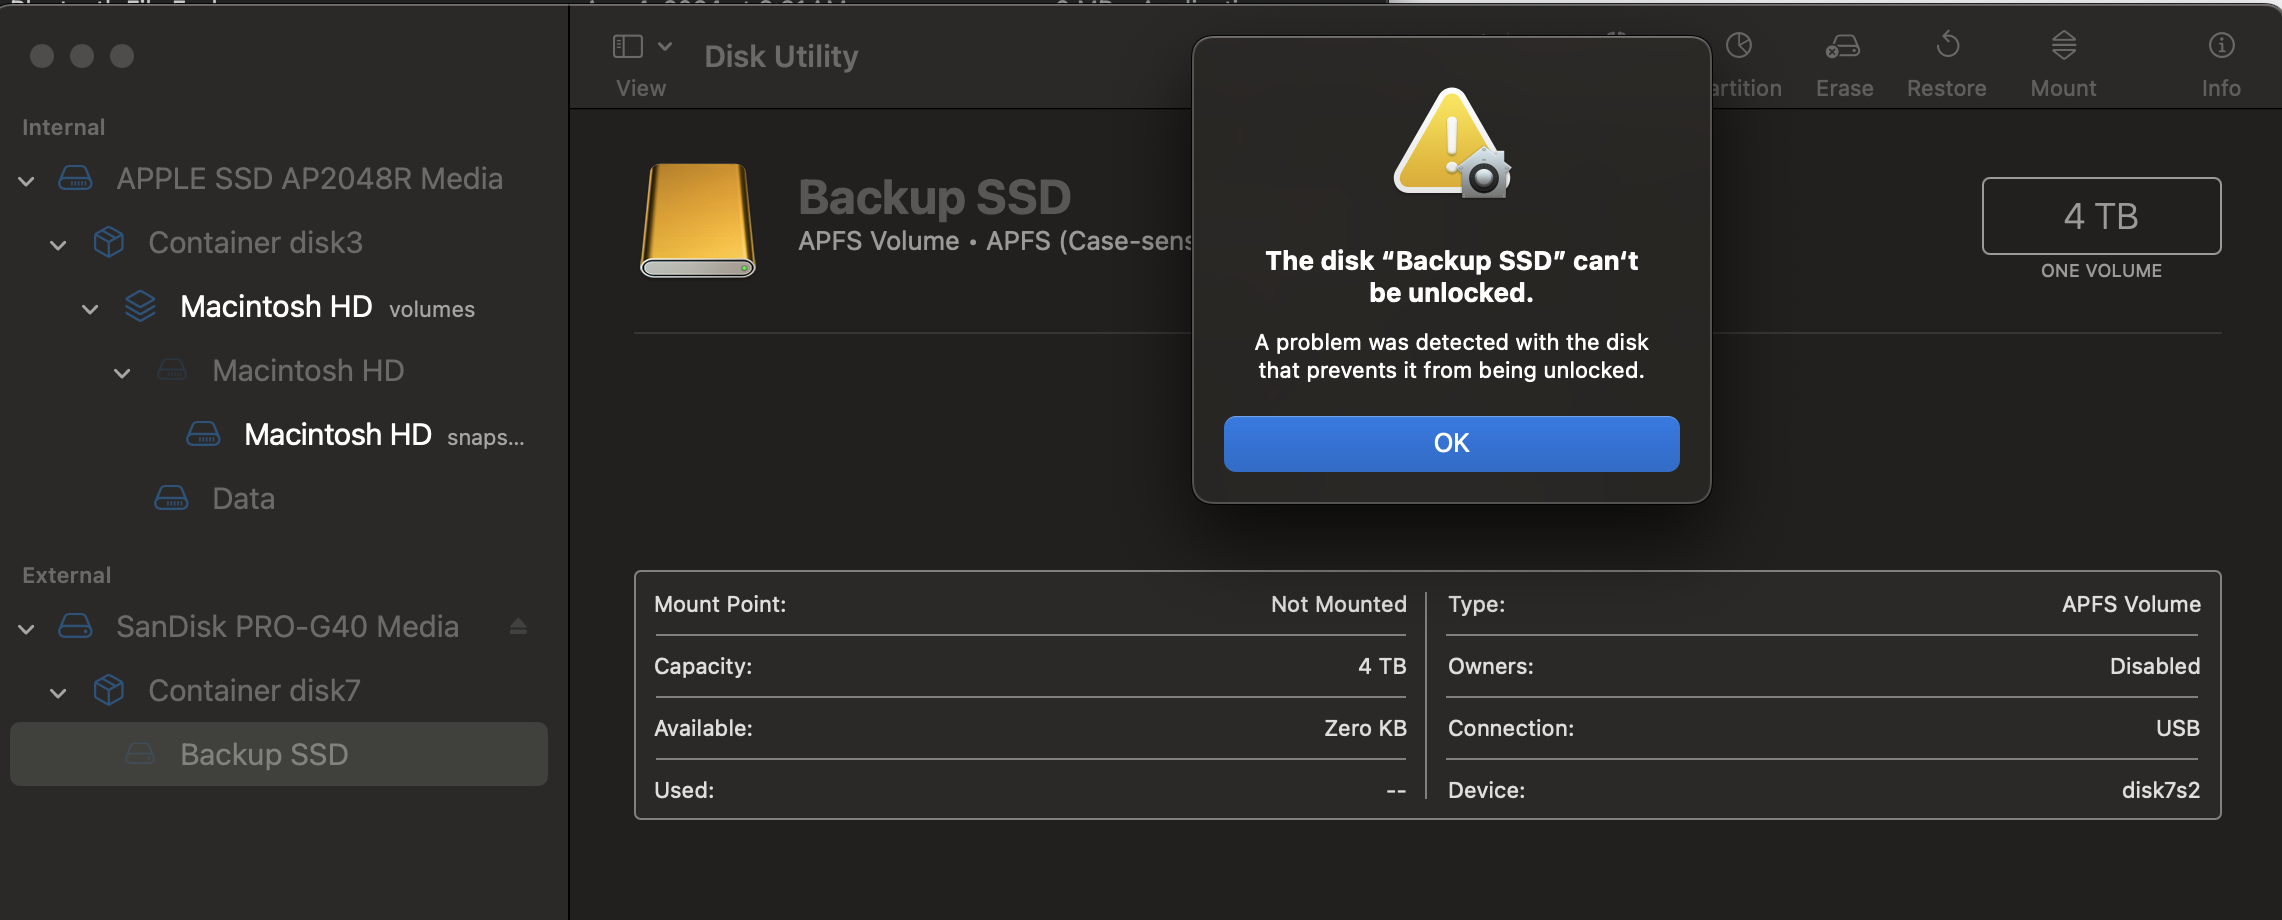Open the Info toolbar icon
Viewport: 2282px width, 920px height.
pyautogui.click(x=2221, y=47)
